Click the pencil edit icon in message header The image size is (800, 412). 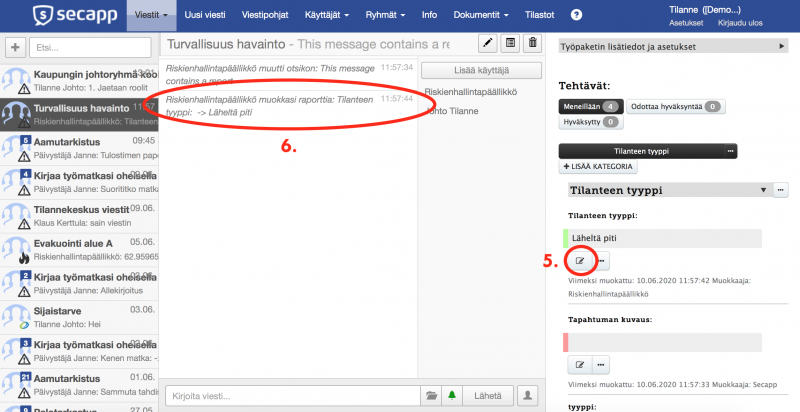(x=487, y=43)
